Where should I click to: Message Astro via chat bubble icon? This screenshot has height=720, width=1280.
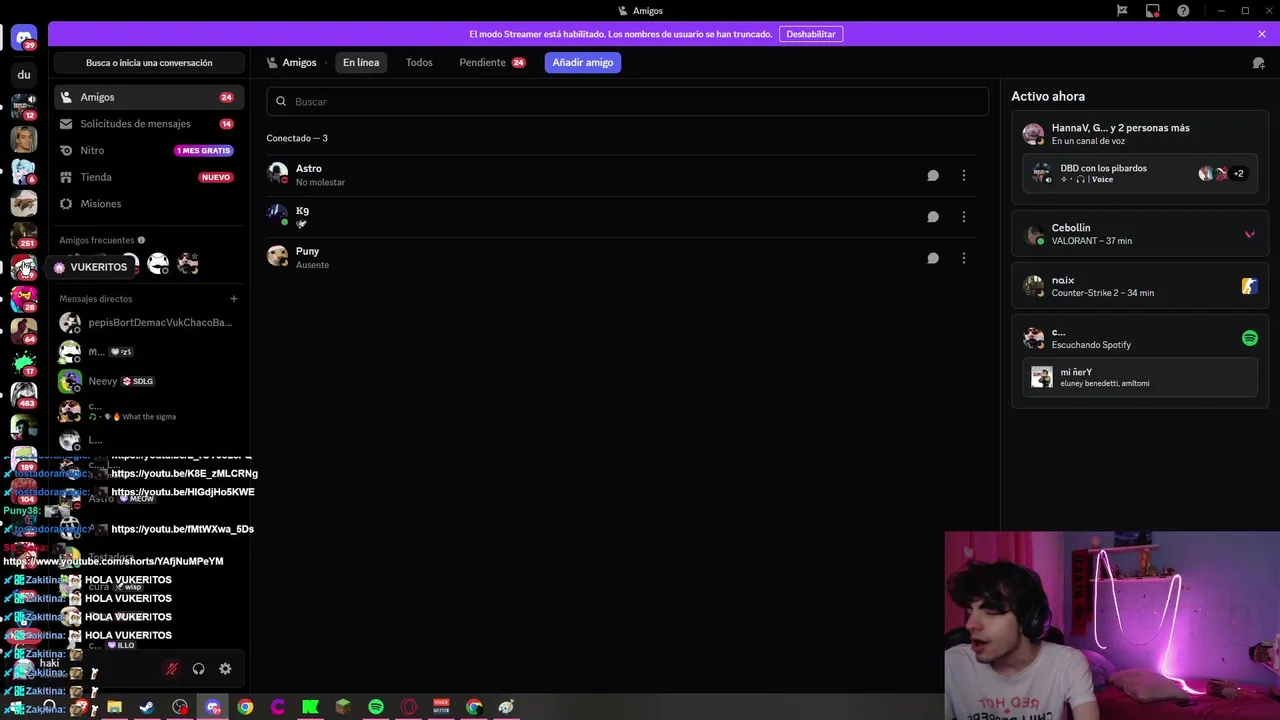tap(933, 175)
